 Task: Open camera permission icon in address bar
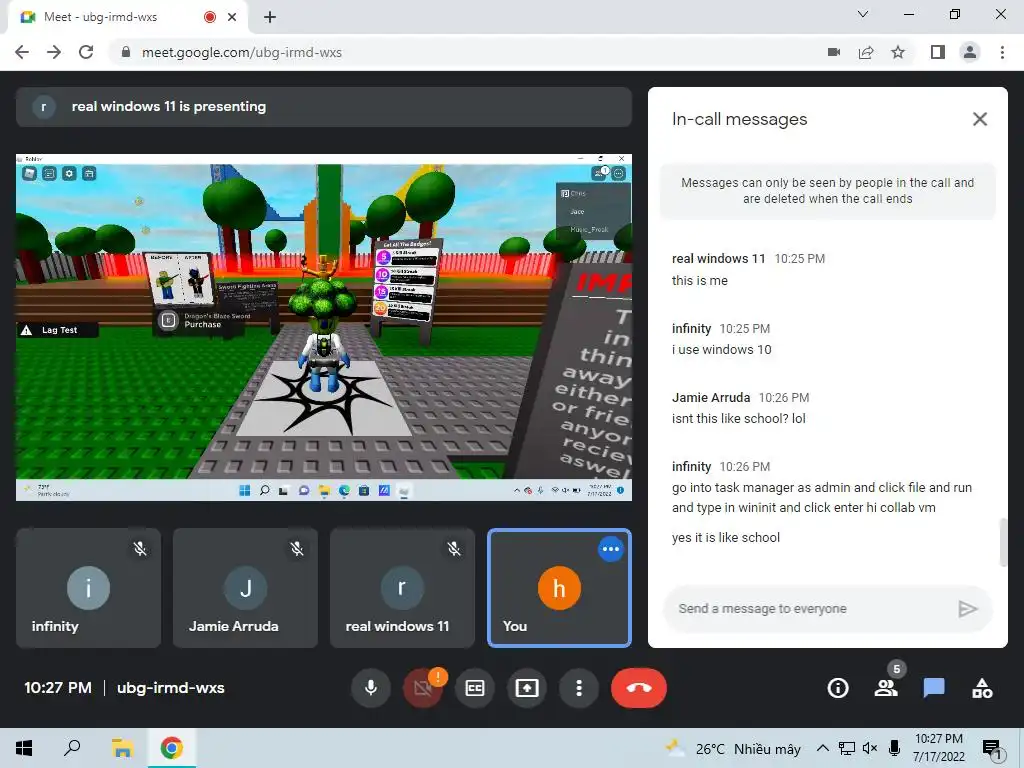point(834,52)
